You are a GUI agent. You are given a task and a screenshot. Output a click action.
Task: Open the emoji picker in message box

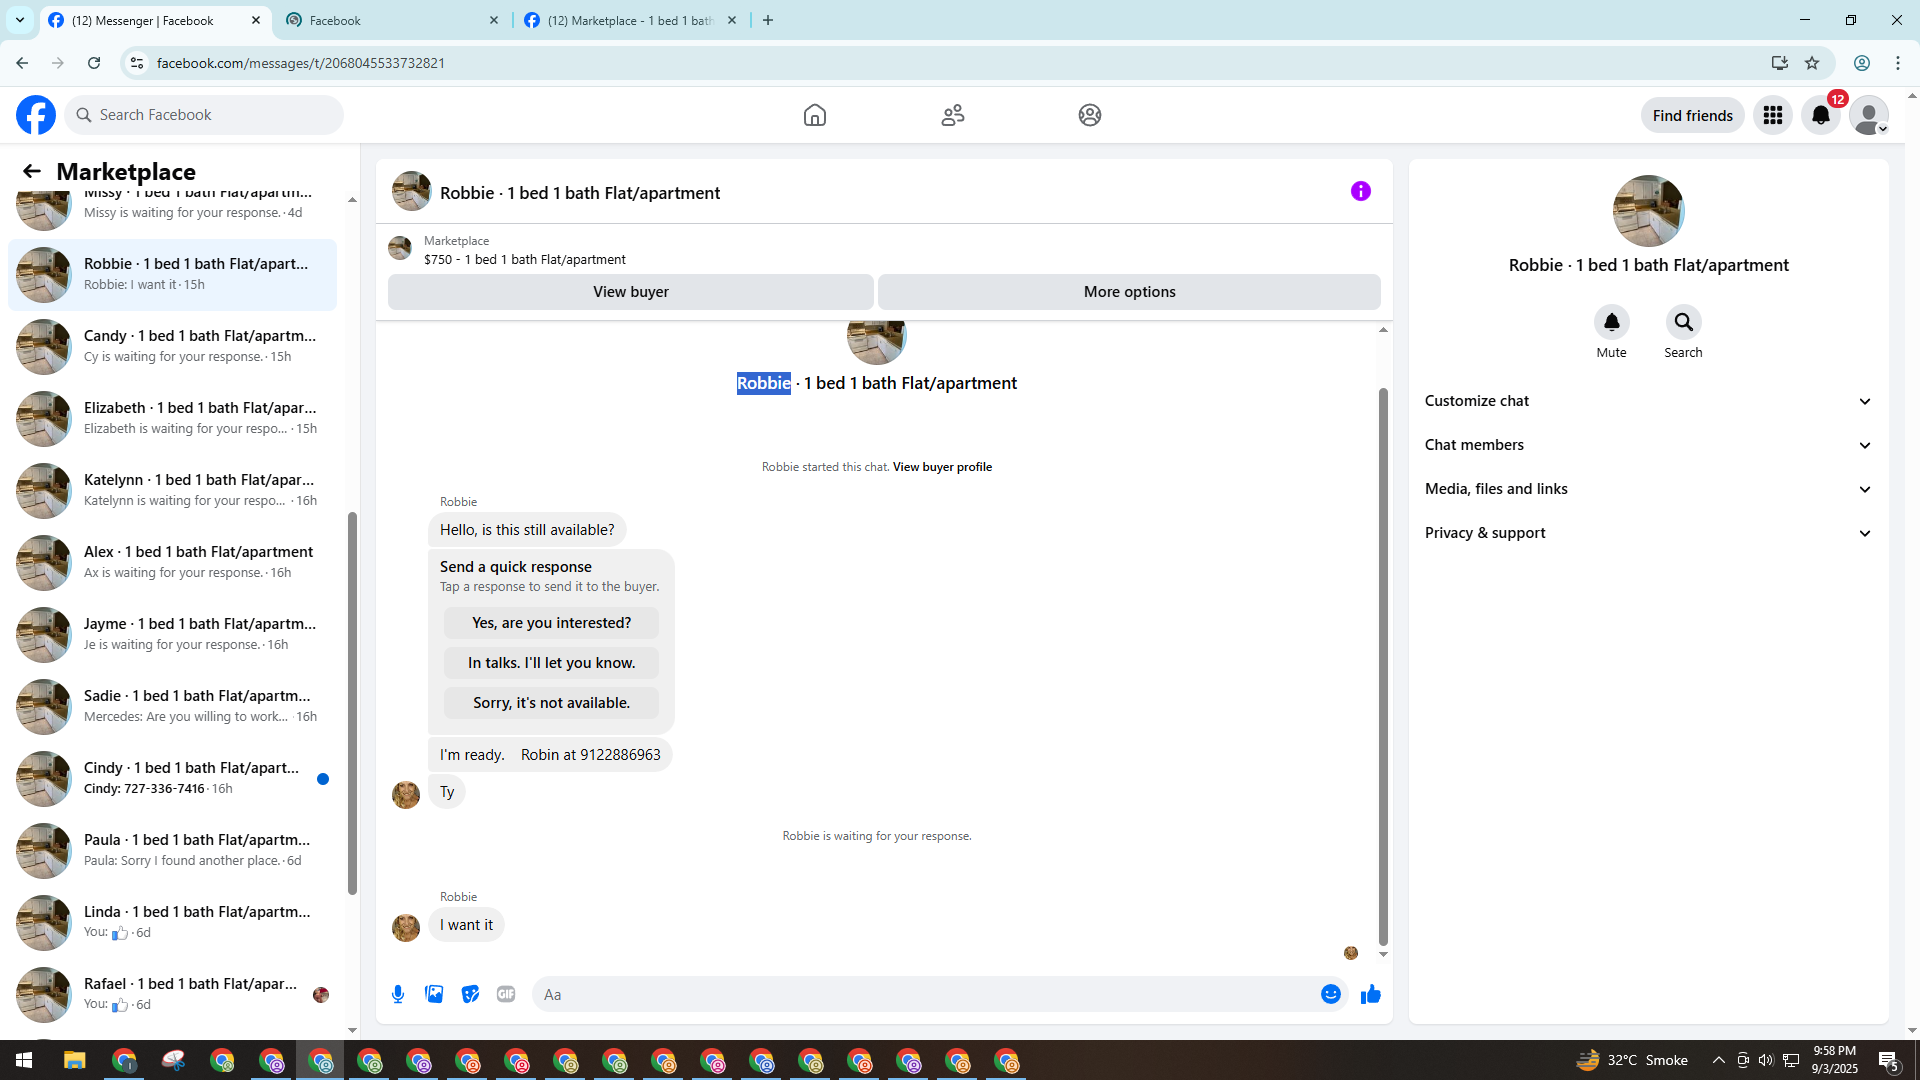[x=1331, y=994]
